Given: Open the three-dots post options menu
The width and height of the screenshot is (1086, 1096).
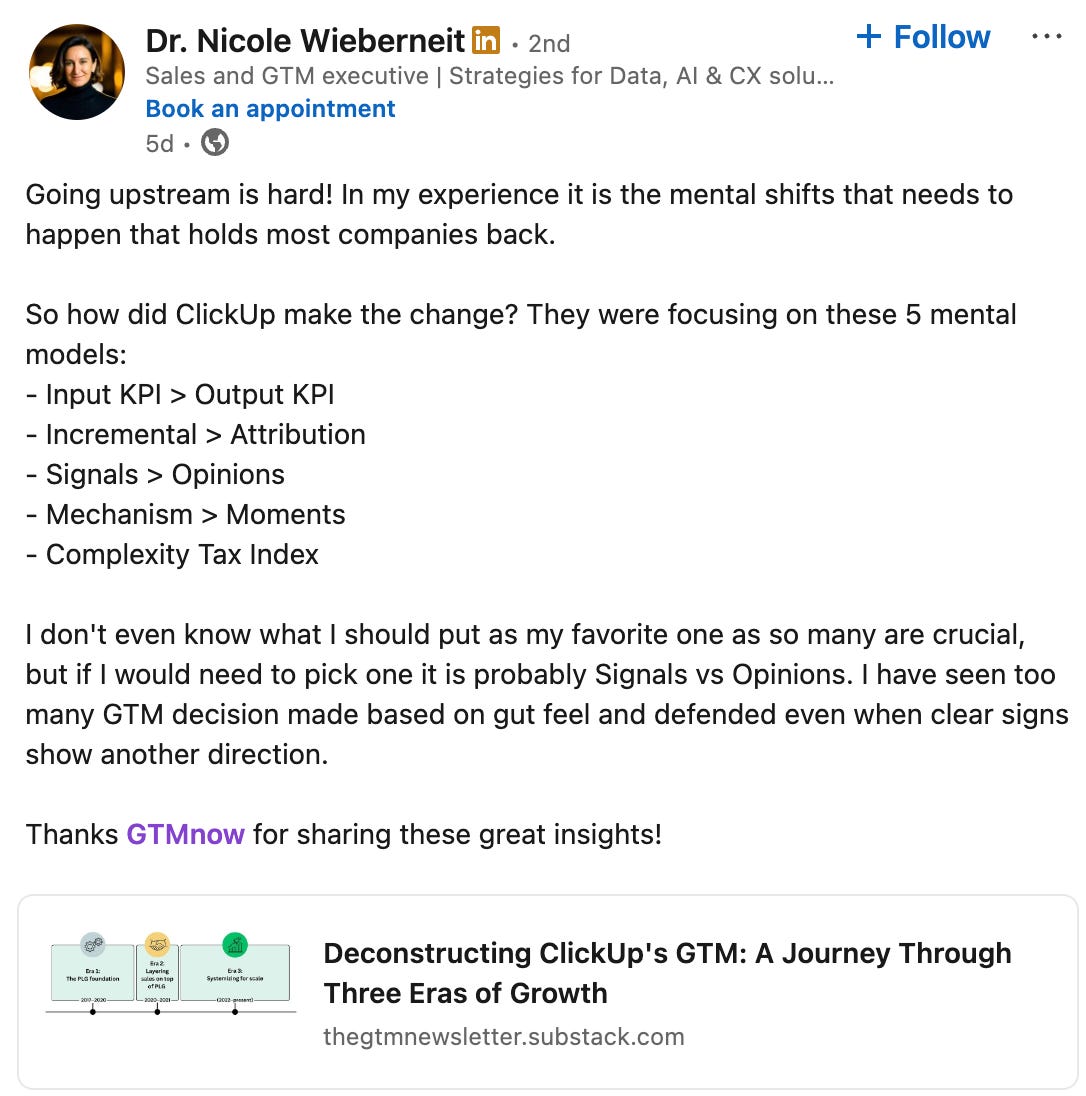Looking at the screenshot, I should [1046, 36].
